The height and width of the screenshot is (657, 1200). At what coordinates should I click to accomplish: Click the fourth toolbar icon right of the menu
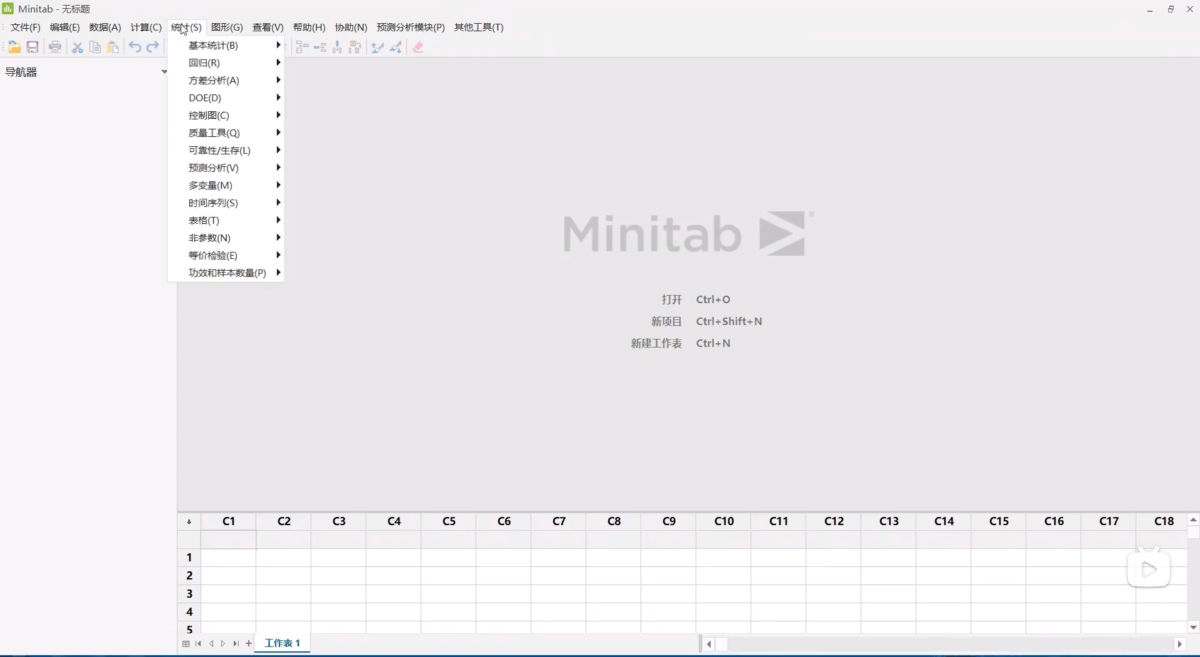[355, 47]
